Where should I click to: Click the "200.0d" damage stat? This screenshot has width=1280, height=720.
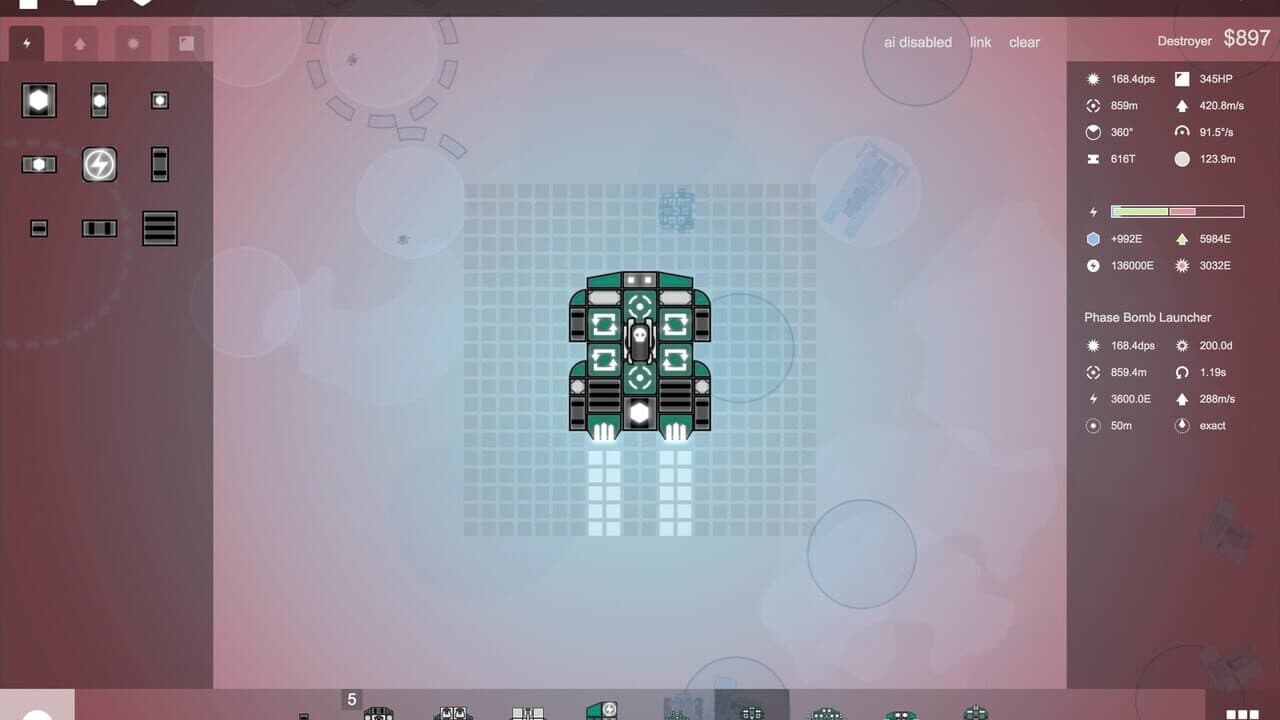pos(1216,345)
